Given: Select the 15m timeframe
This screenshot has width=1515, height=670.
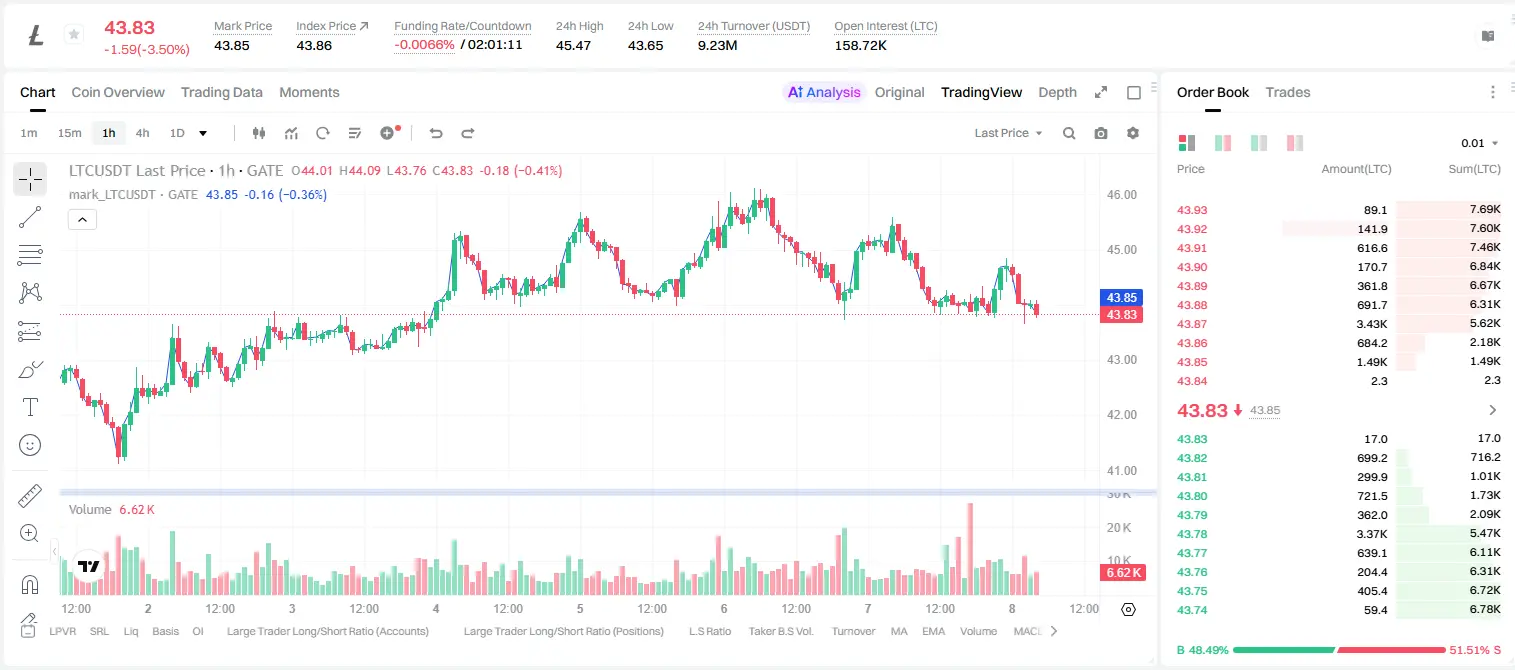Looking at the screenshot, I should pos(69,133).
